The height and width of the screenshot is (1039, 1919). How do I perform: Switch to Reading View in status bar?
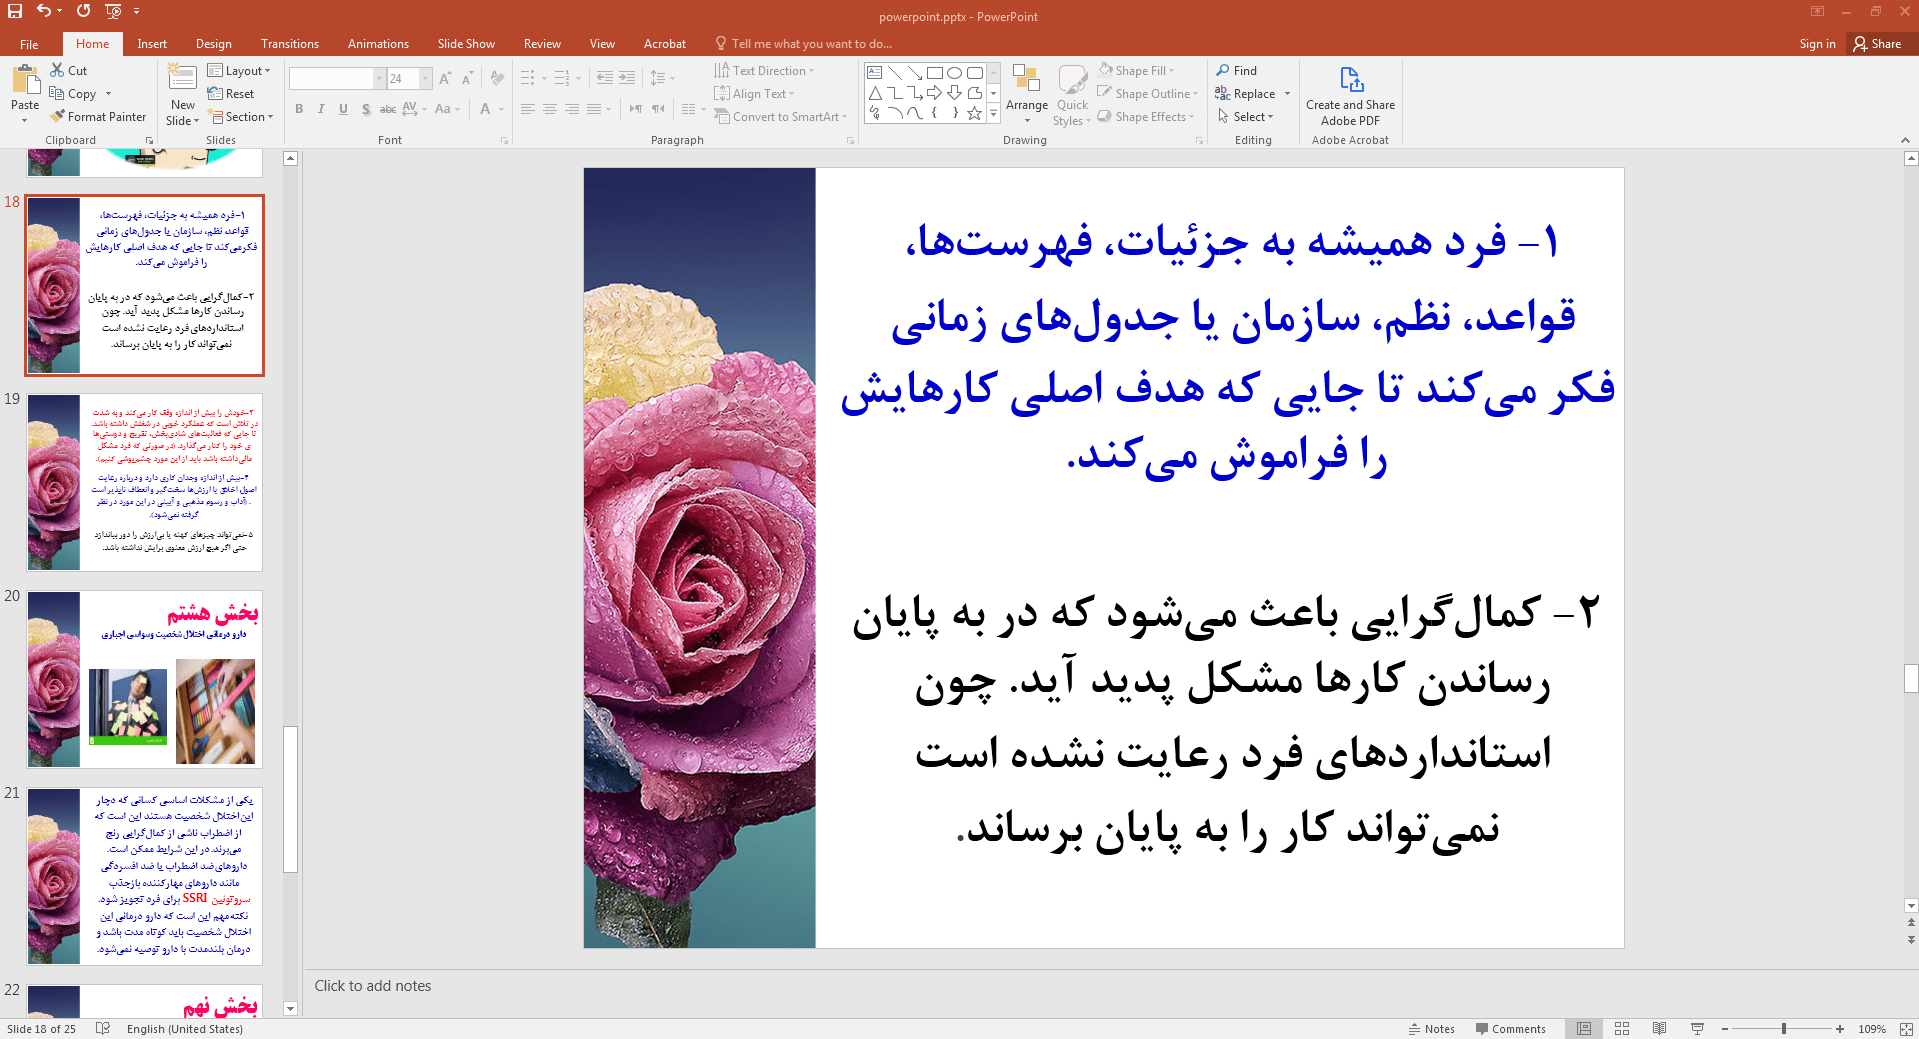click(x=1660, y=1029)
